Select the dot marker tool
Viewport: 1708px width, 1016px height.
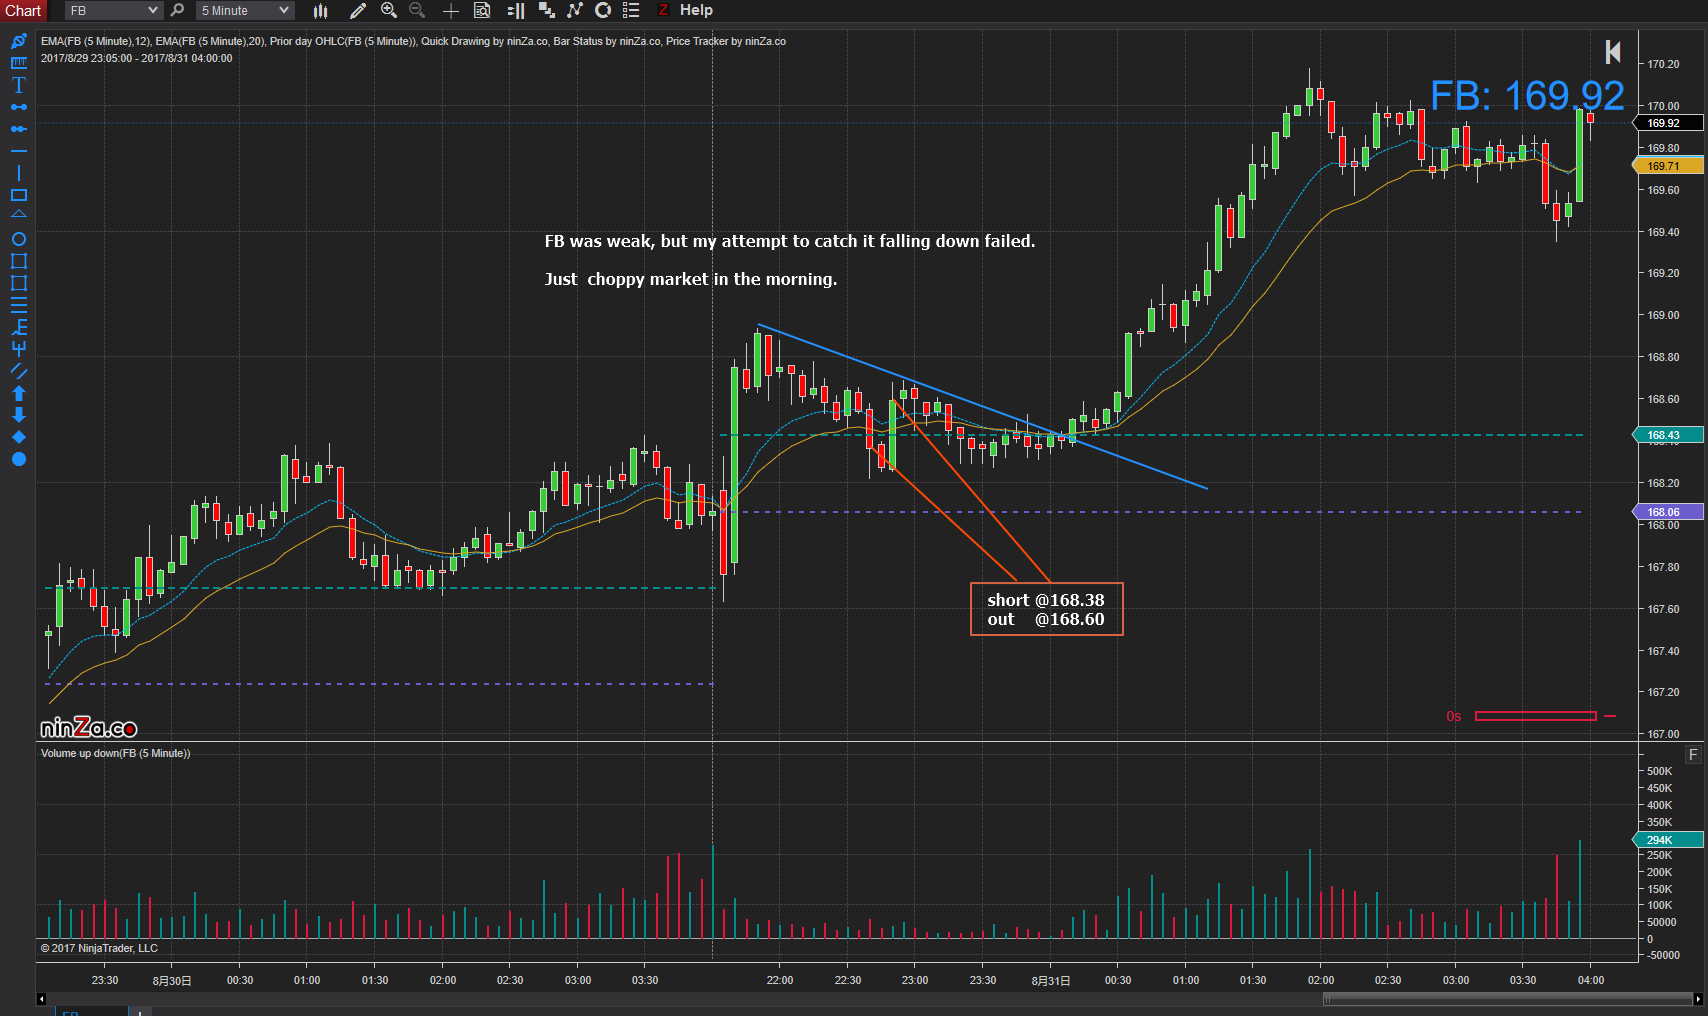(18, 459)
